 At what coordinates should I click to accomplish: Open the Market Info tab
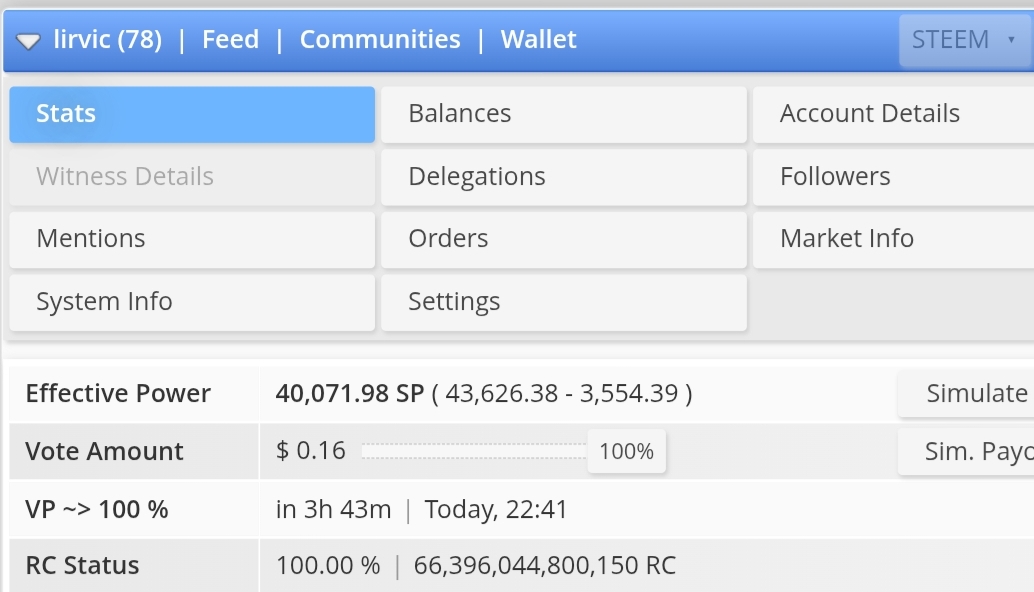tap(892, 239)
